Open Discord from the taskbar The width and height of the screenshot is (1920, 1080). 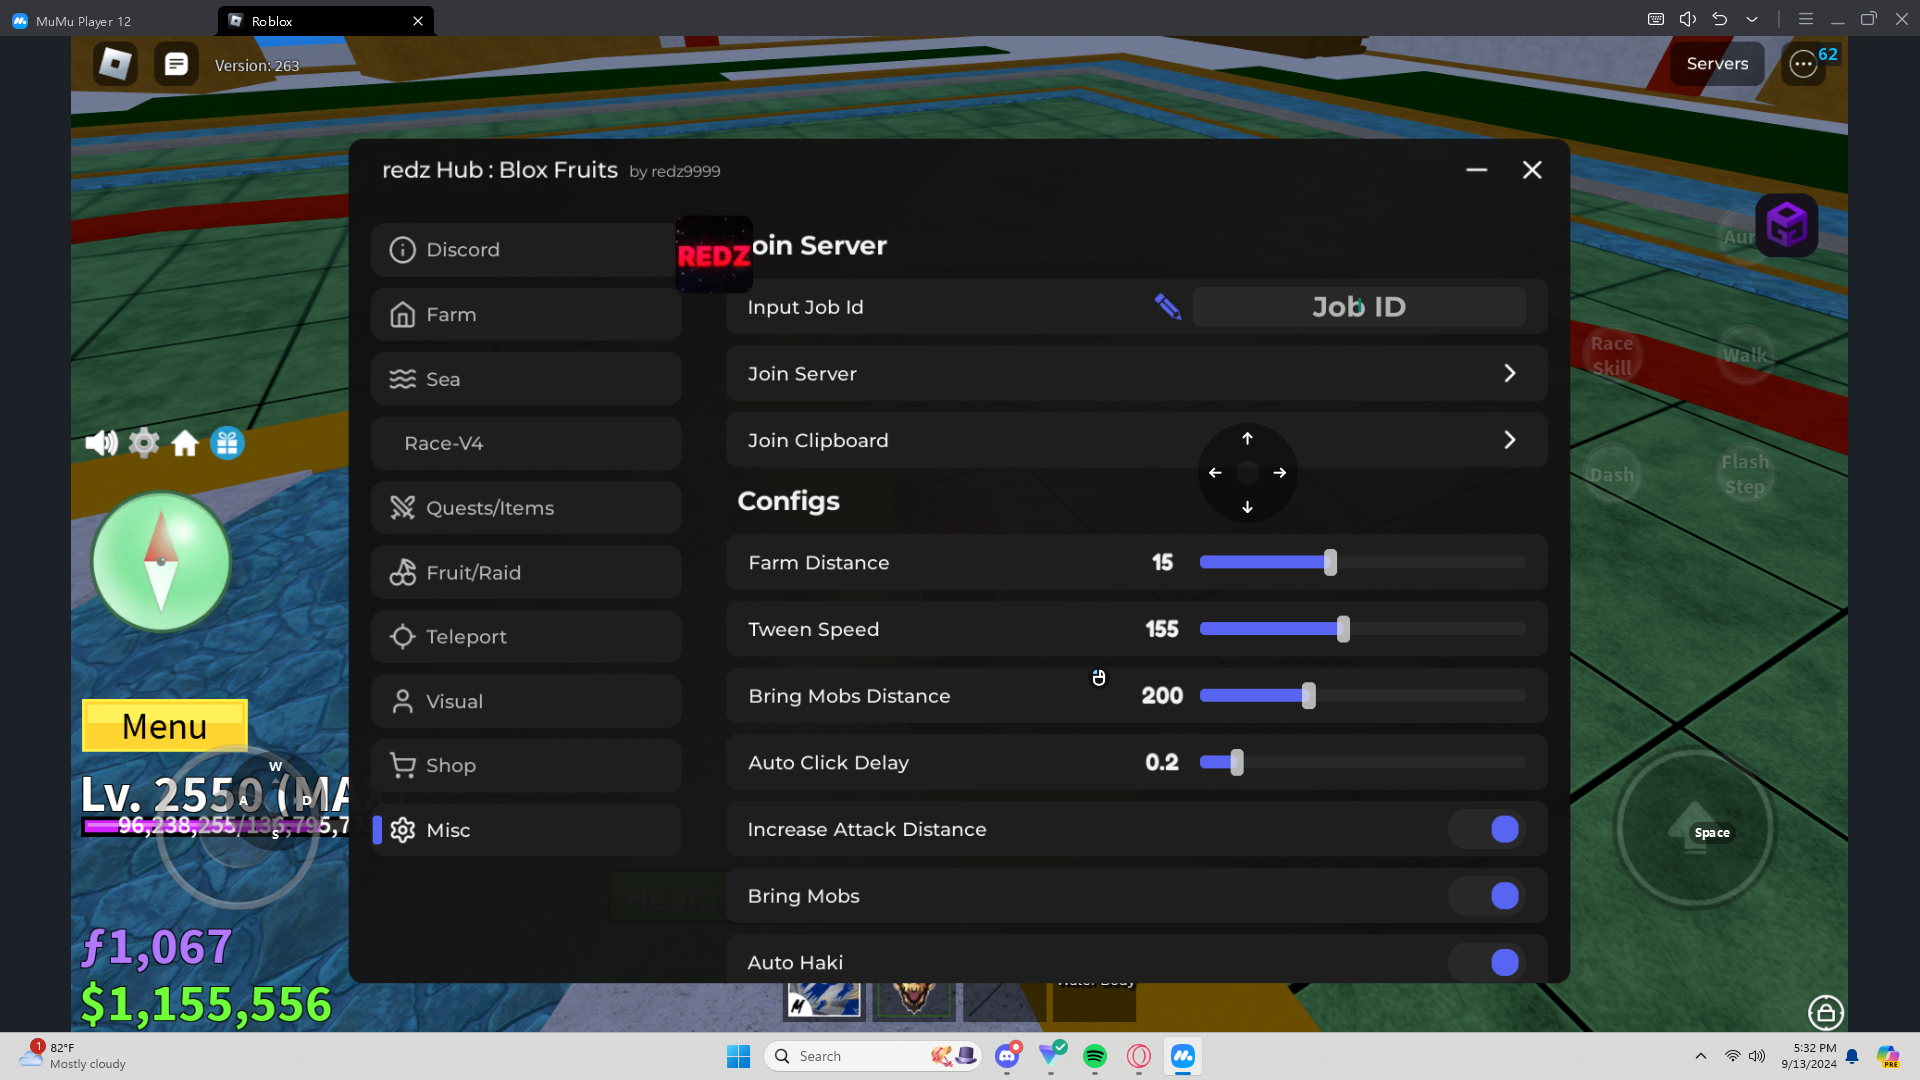(x=1007, y=1056)
